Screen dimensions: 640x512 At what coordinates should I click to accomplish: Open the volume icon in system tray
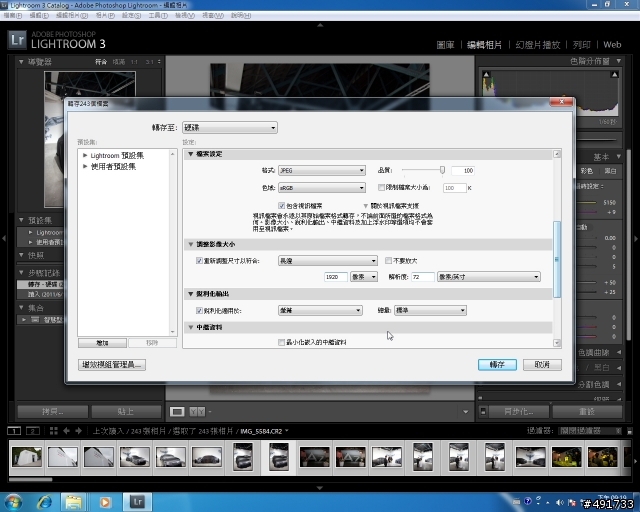pyautogui.click(x=560, y=502)
